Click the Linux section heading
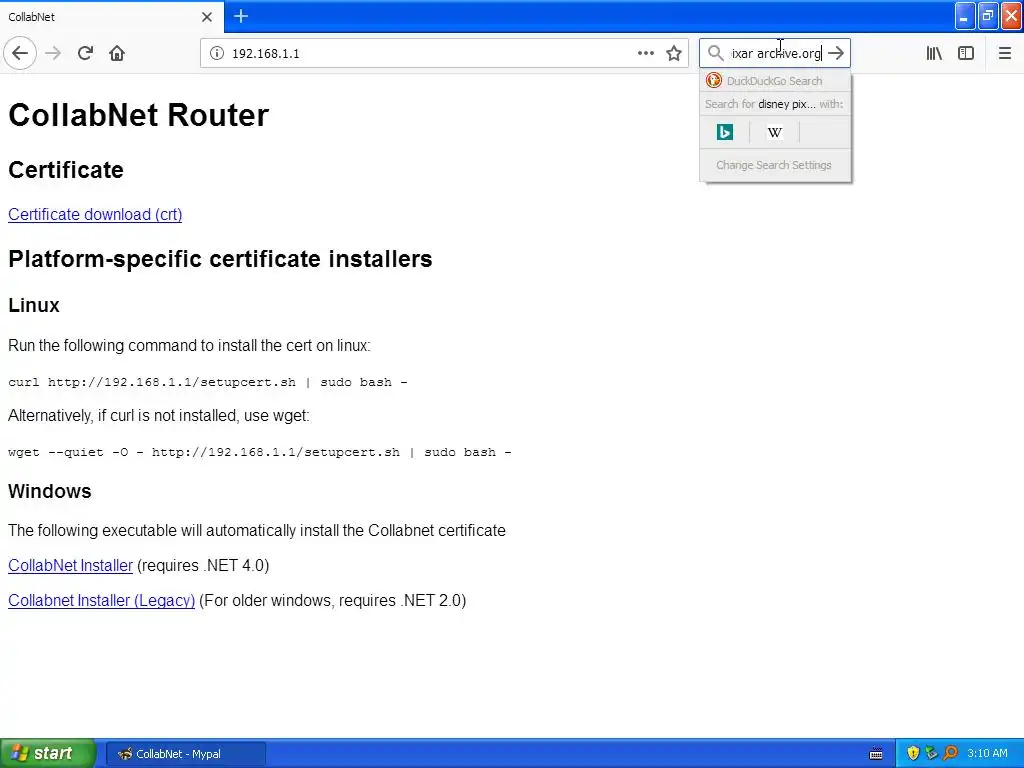This screenshot has width=1024, height=768. pos(34,305)
